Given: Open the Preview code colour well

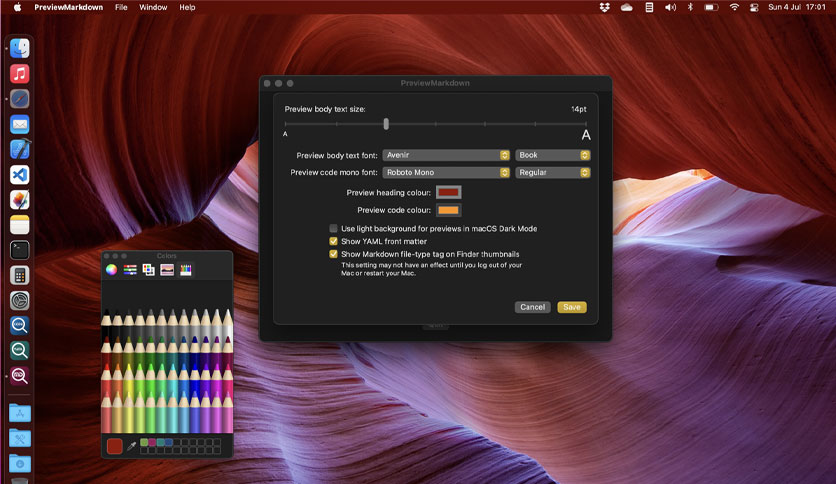Looking at the screenshot, I should 448,210.
